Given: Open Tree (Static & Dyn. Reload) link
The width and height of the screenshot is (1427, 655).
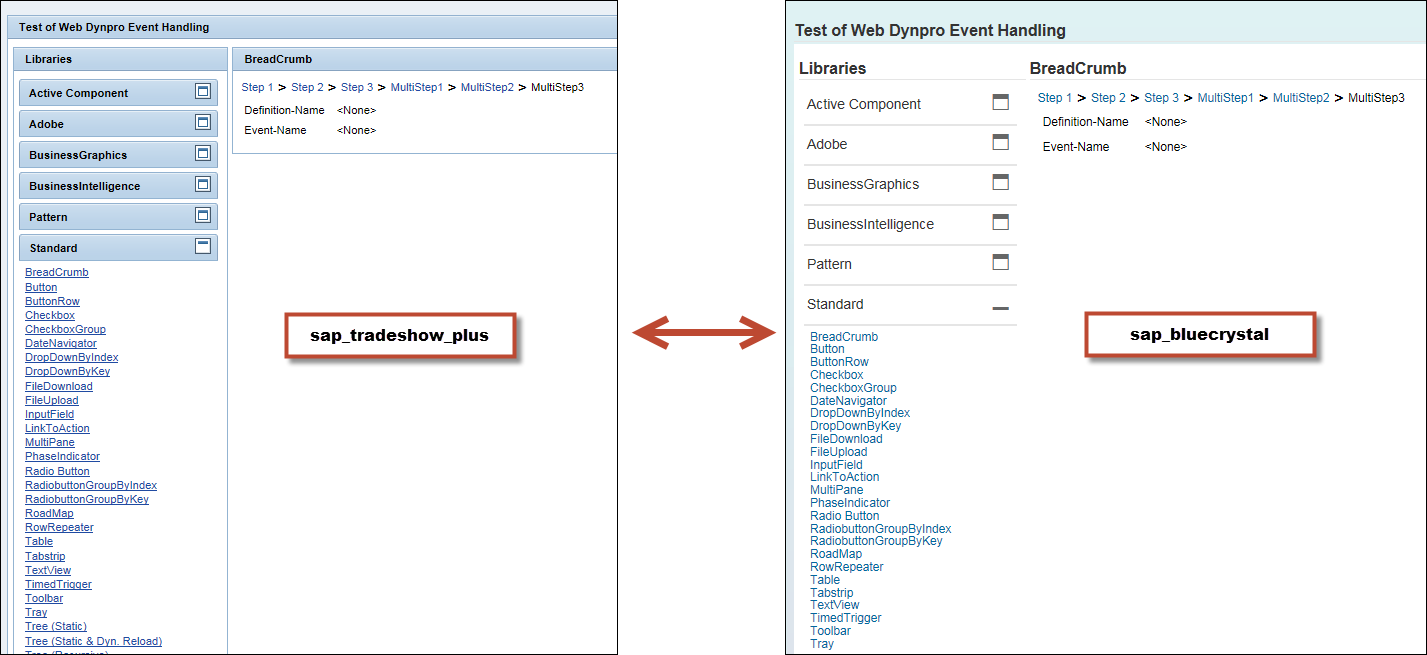Looking at the screenshot, I should click(x=93, y=641).
